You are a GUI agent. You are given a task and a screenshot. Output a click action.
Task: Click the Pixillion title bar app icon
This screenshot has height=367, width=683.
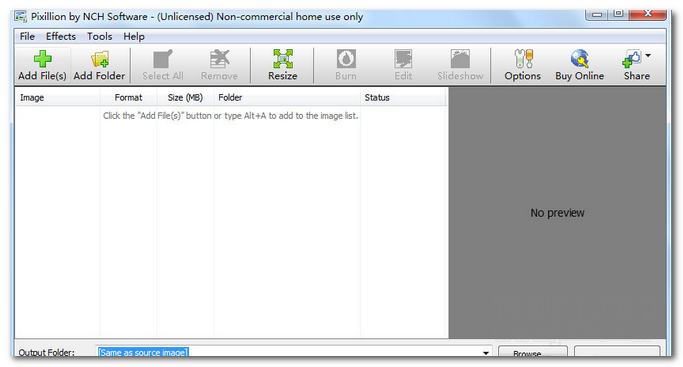pyautogui.click(x=20, y=17)
